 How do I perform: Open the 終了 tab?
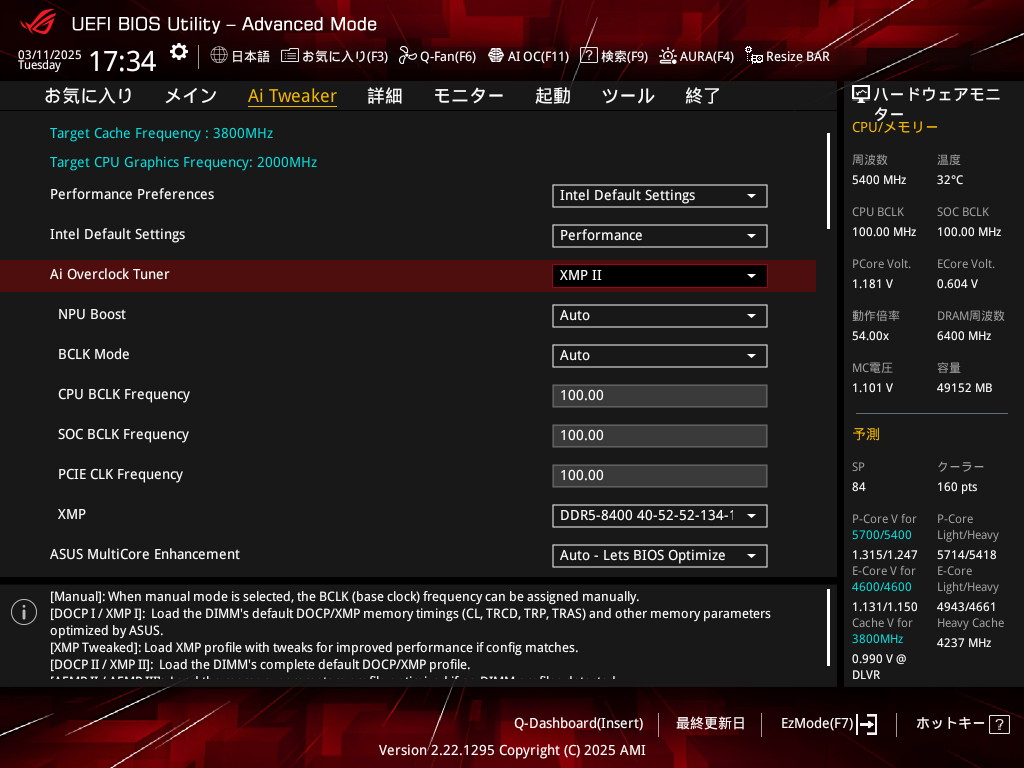point(703,96)
